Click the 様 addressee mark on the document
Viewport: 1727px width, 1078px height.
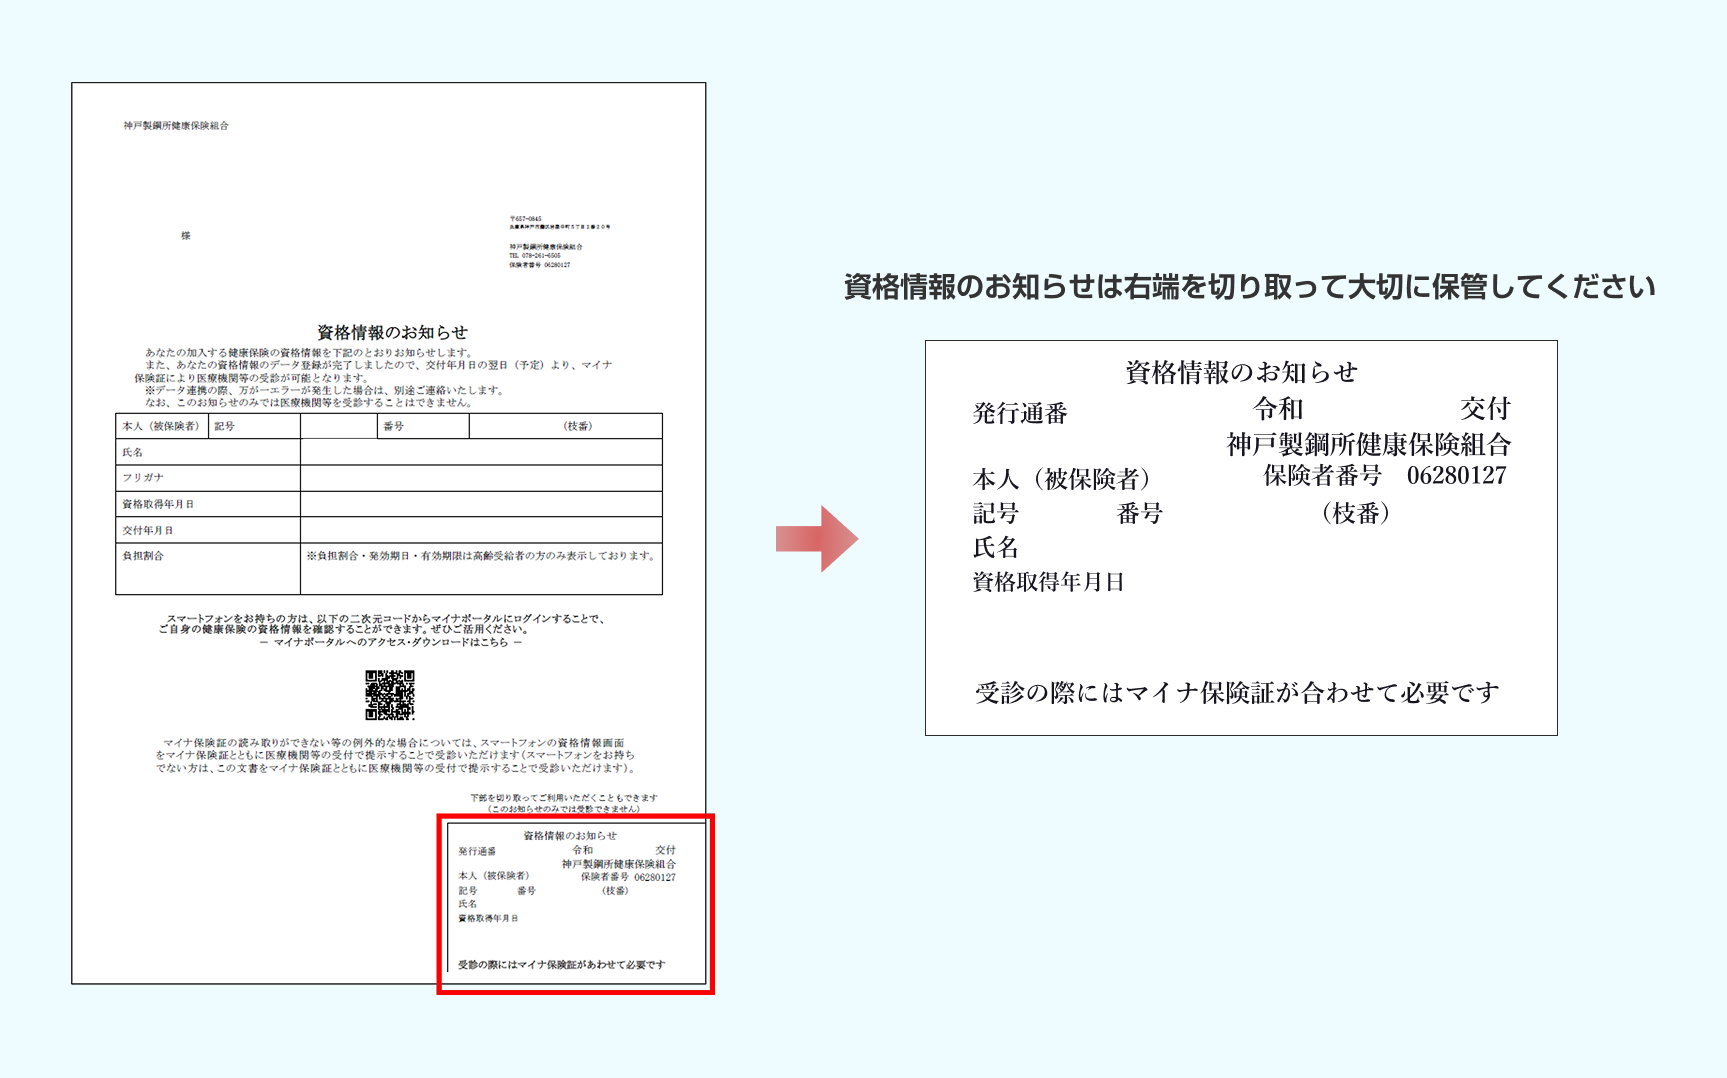[x=186, y=236]
